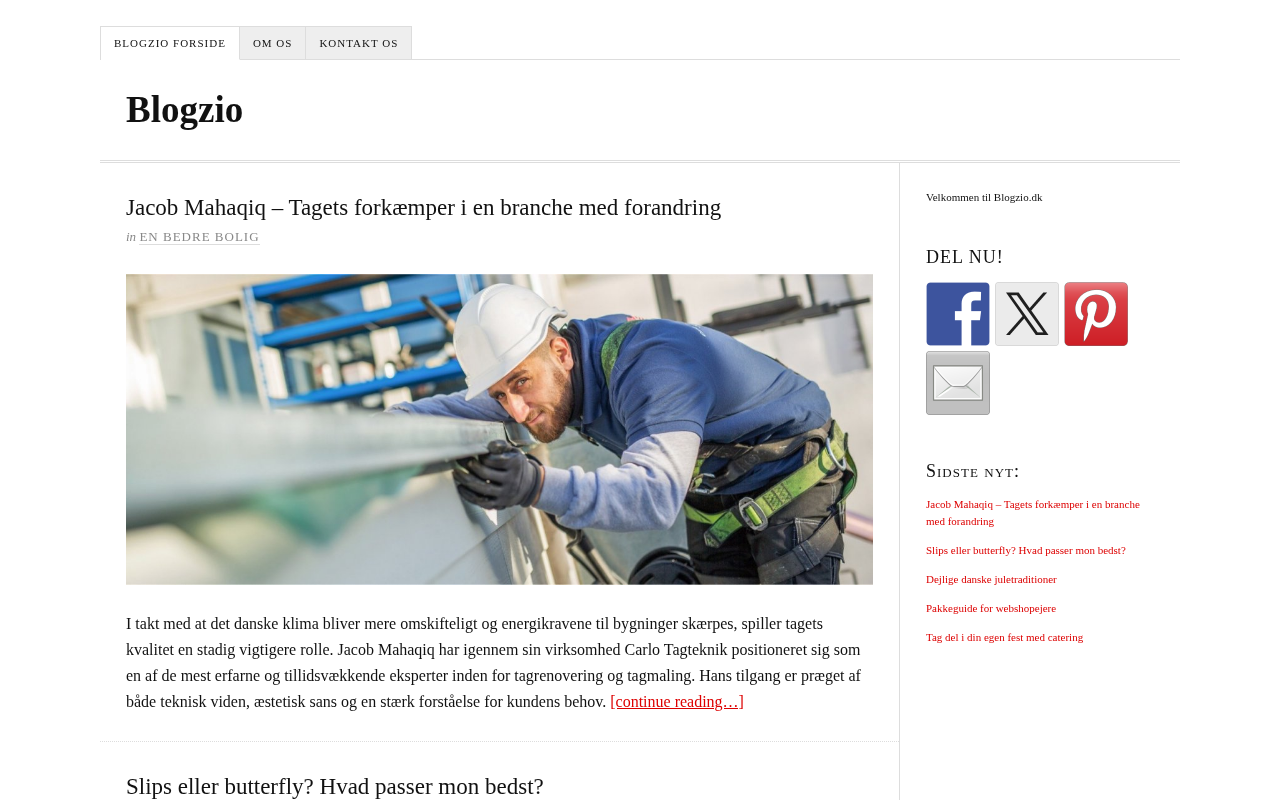Open the Om Os tab
The width and height of the screenshot is (1280, 800).
click(273, 43)
